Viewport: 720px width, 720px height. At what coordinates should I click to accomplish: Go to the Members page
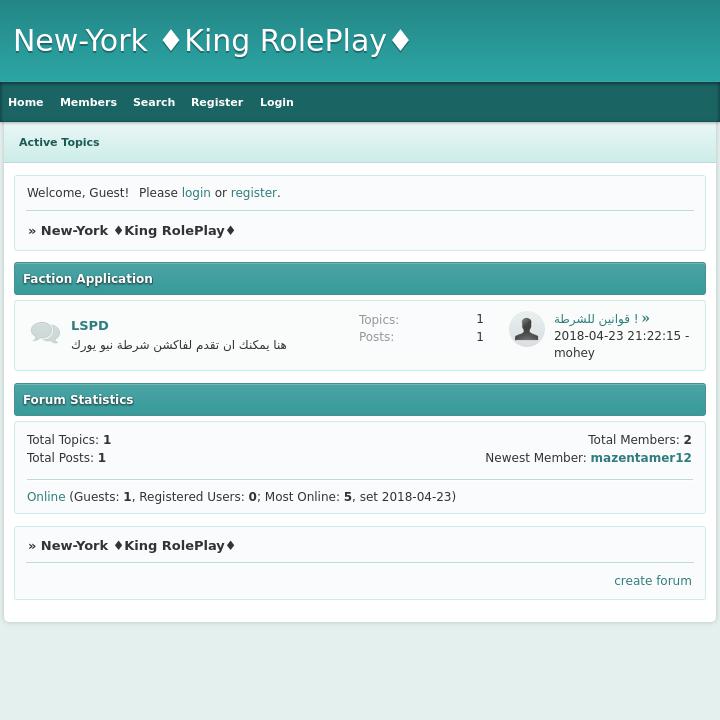[x=88, y=102]
